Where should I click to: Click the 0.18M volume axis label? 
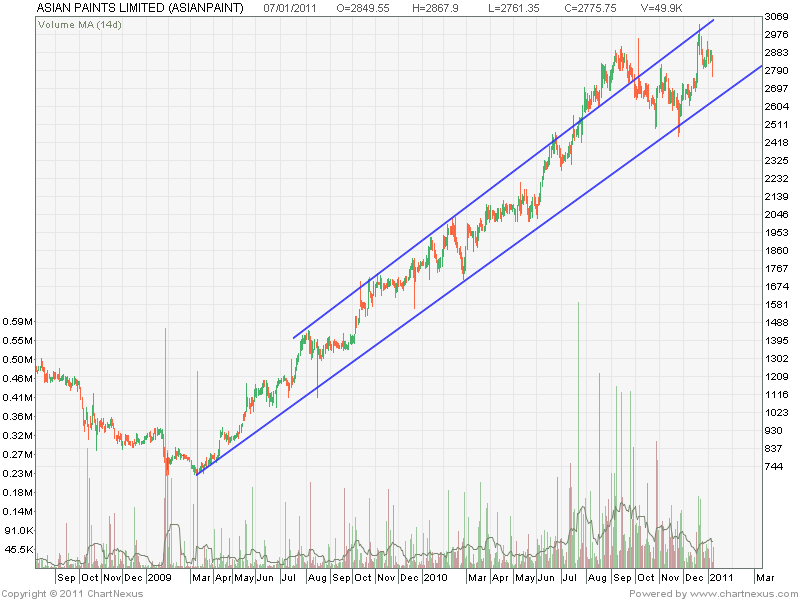18,493
